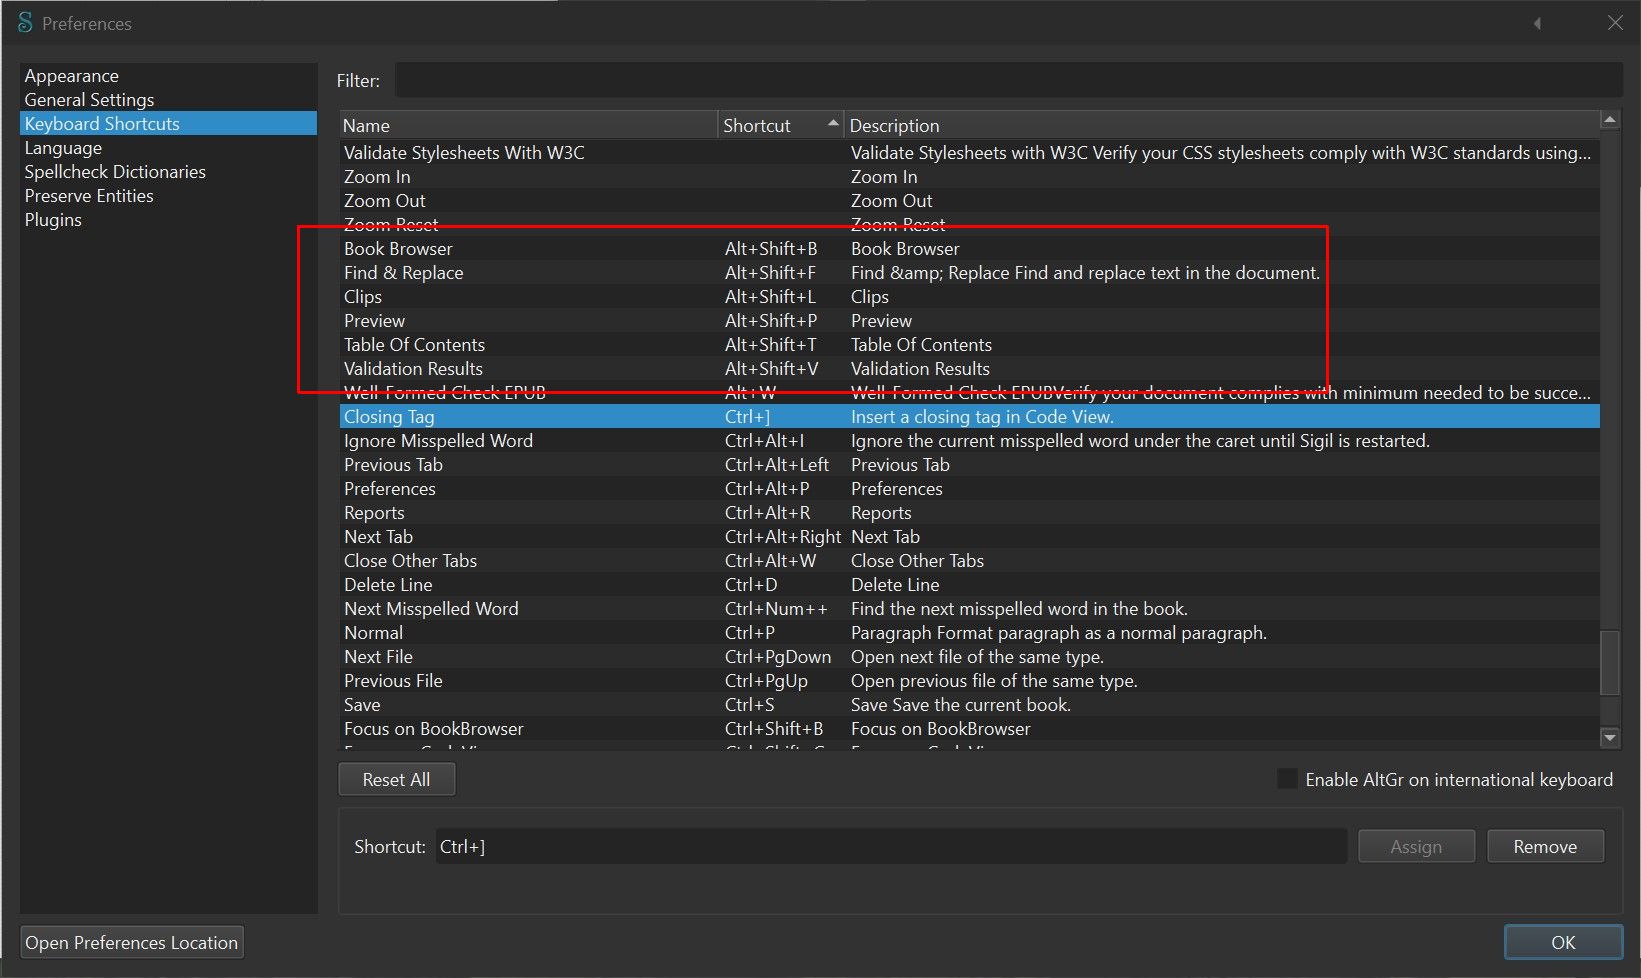The width and height of the screenshot is (1641, 978).
Task: Focus the Shortcut entry field showing Ctrl+]
Action: pyautogui.click(x=891, y=847)
